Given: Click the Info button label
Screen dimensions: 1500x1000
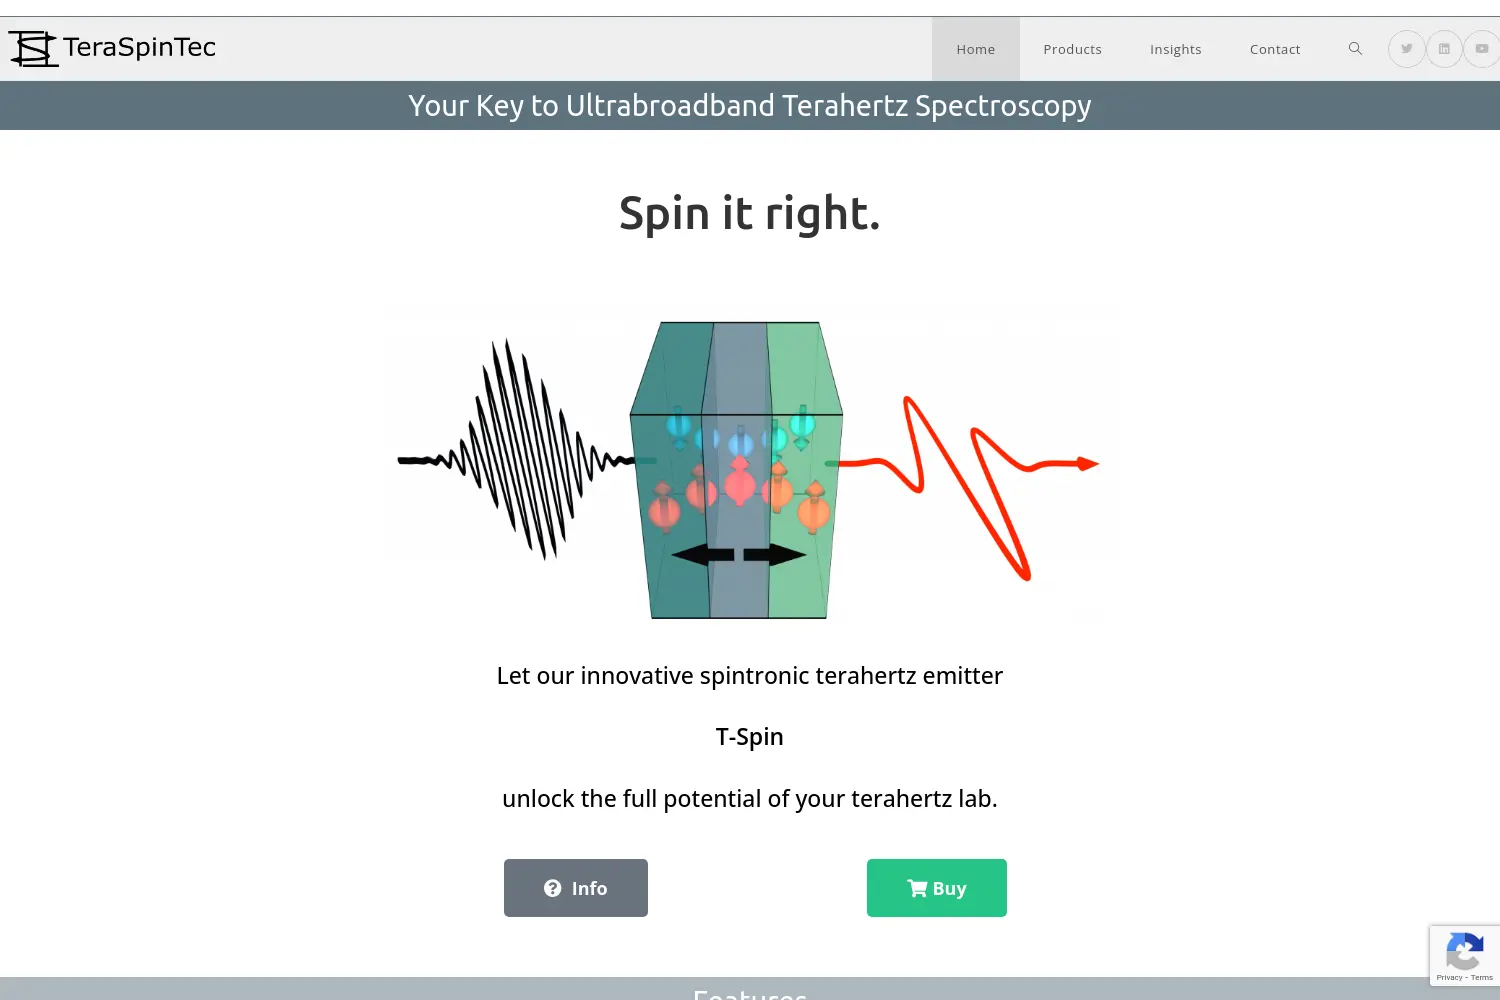Looking at the screenshot, I should 589,888.
